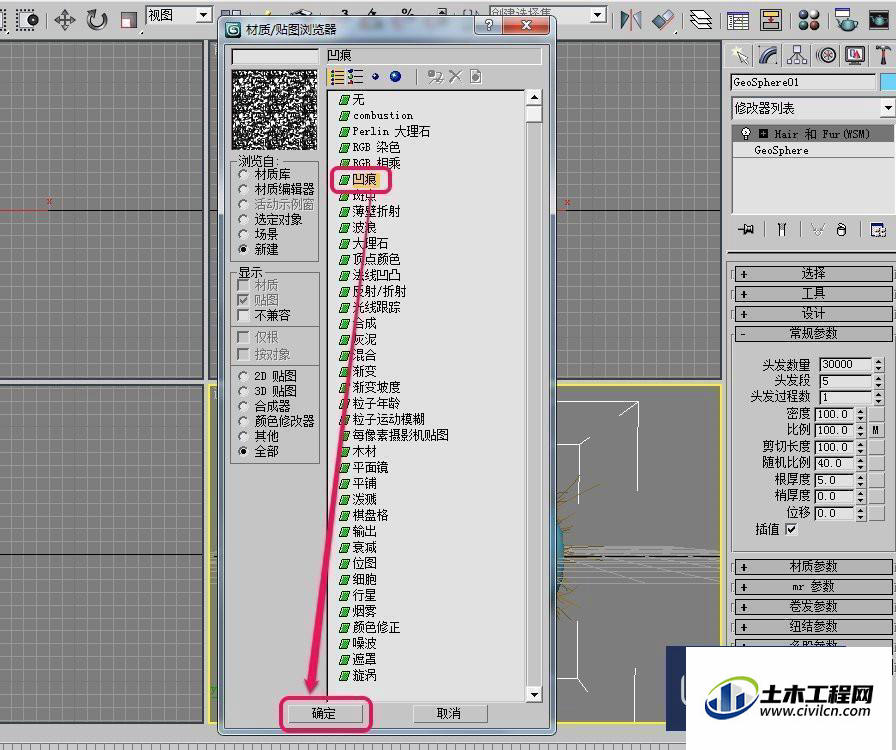Click the map button beside 密度
This screenshot has height=750, width=896.
[x=876, y=414]
